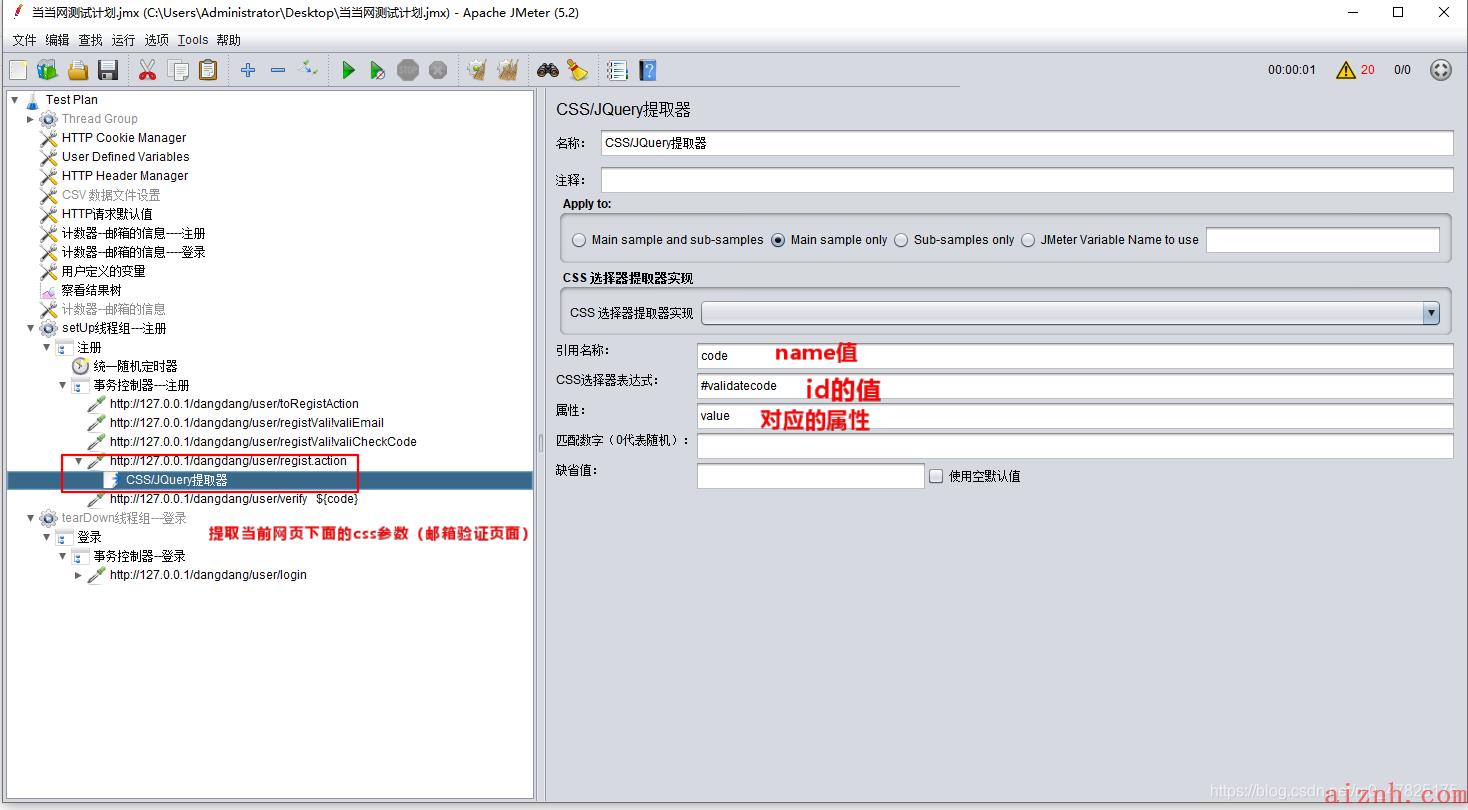1468x810 pixels.
Task: Select 统一随机定时器 in tree
Action: (135, 366)
